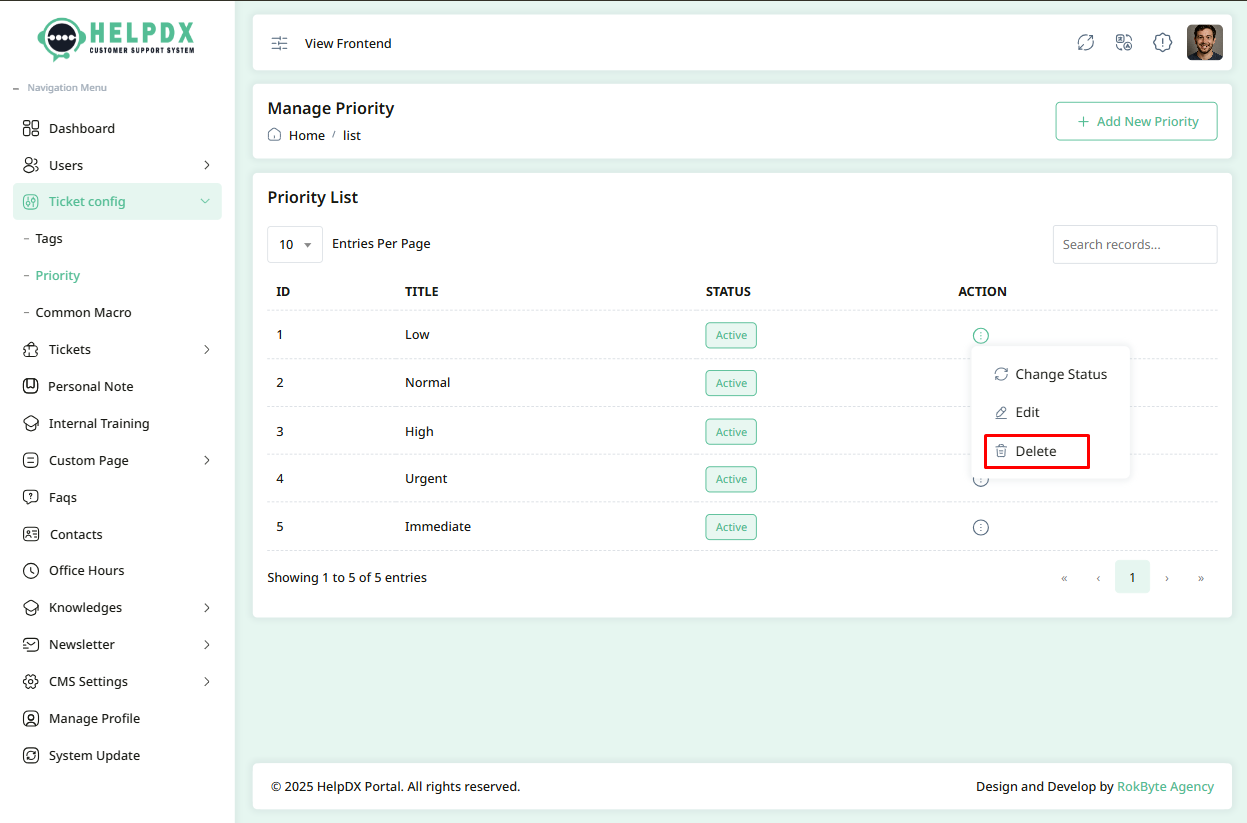Toggle Active status badge for Low priority
Viewport: 1247px width, 823px height.
730,335
